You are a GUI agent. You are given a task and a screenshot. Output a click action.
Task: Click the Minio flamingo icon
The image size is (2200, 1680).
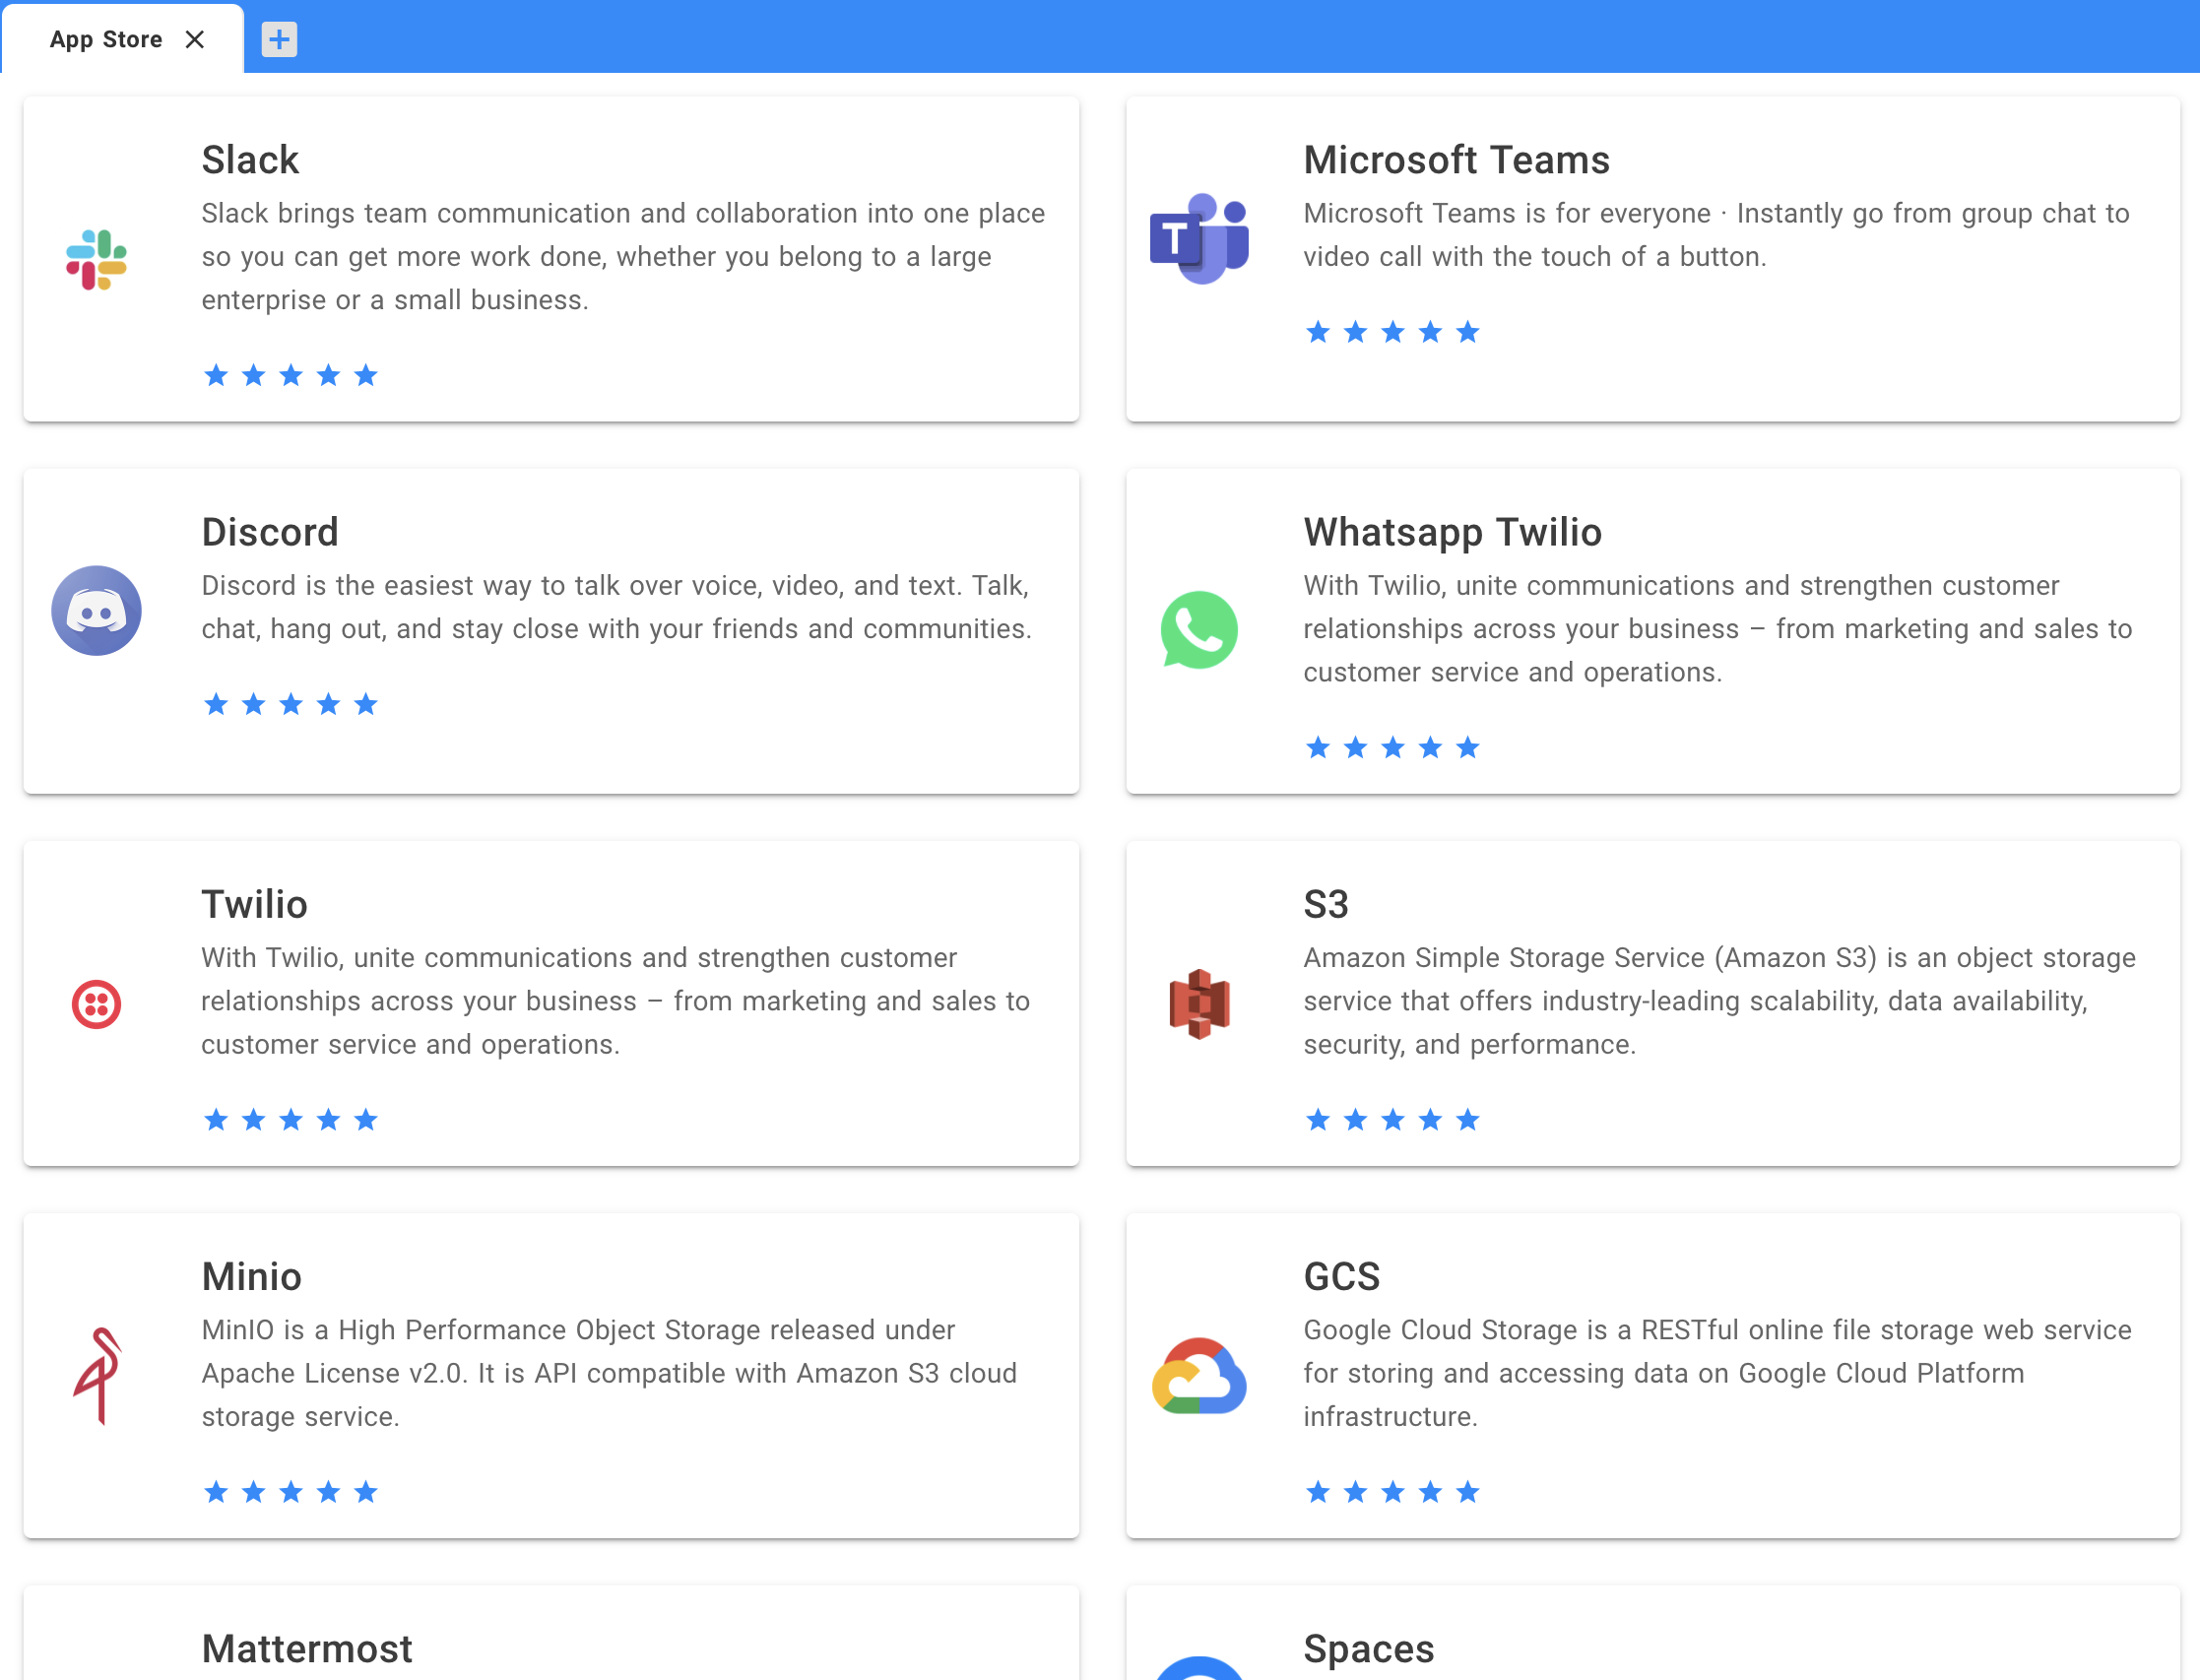pos(96,1375)
